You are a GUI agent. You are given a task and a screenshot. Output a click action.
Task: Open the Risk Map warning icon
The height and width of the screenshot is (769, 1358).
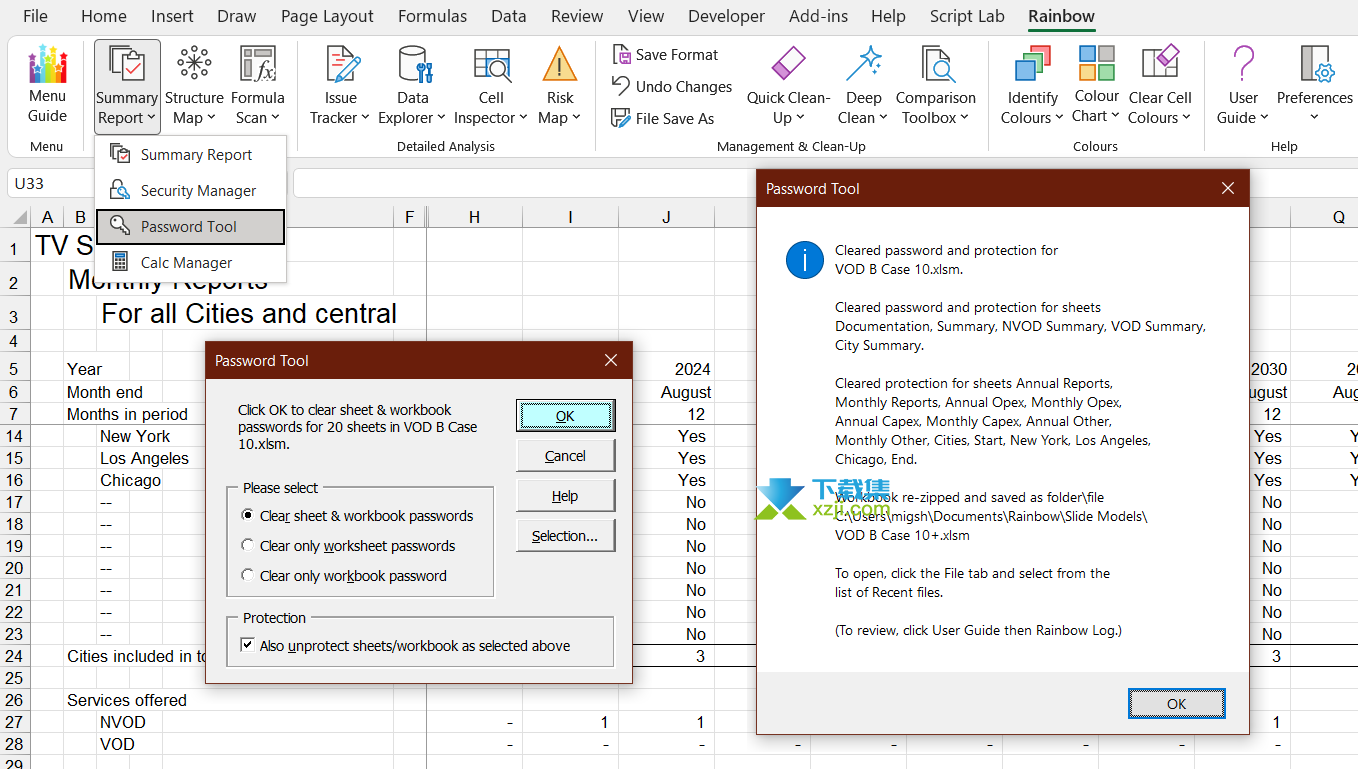560,65
